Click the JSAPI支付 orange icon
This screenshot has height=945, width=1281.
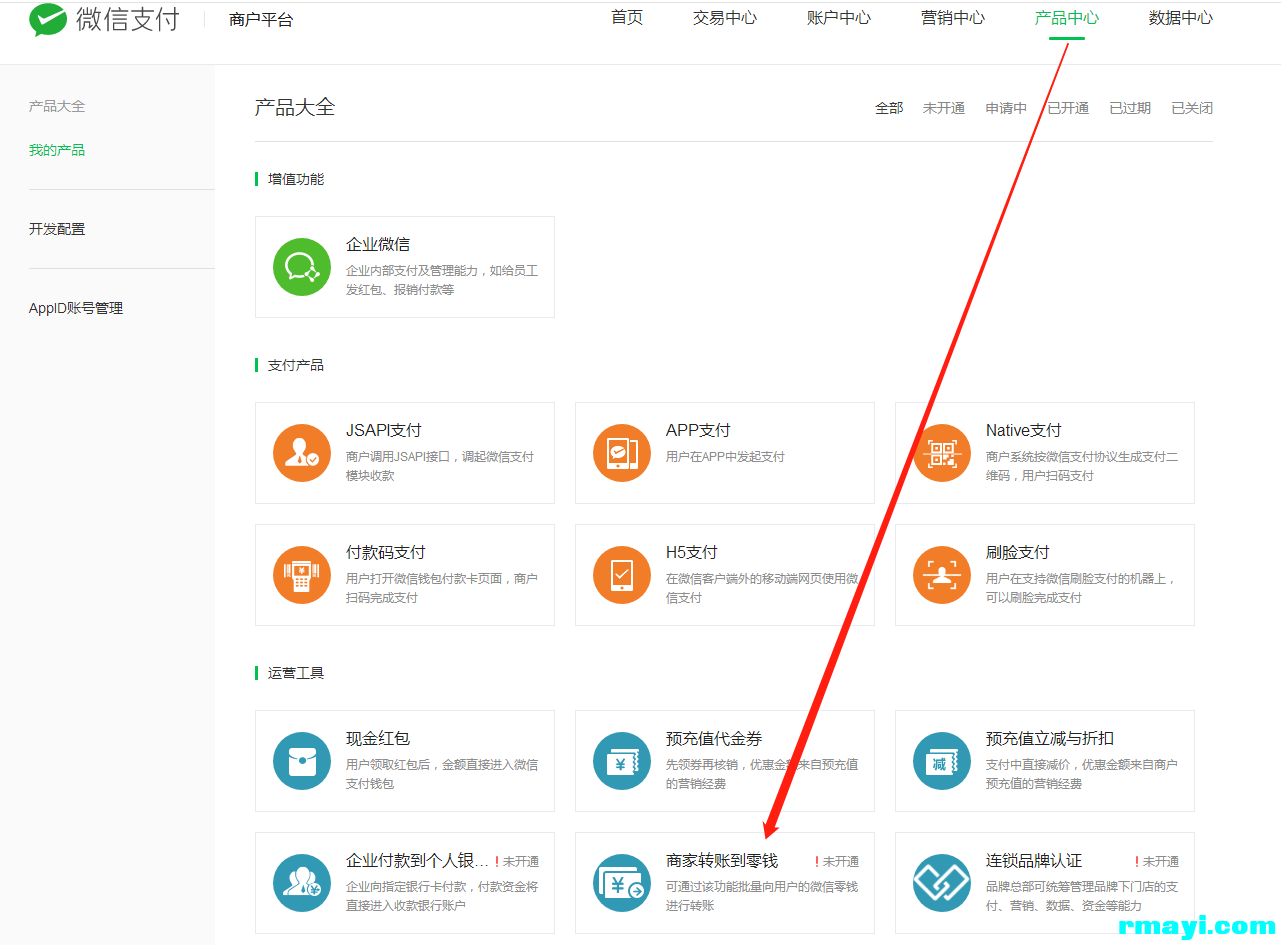[x=302, y=453]
